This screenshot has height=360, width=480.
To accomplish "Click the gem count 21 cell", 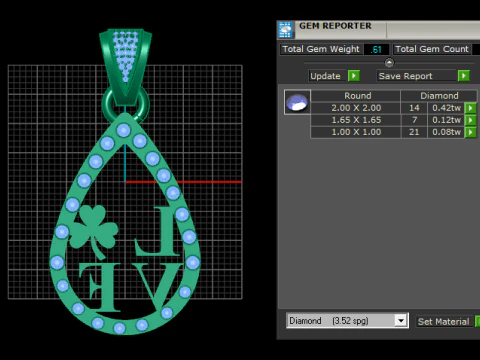I will 414,132.
